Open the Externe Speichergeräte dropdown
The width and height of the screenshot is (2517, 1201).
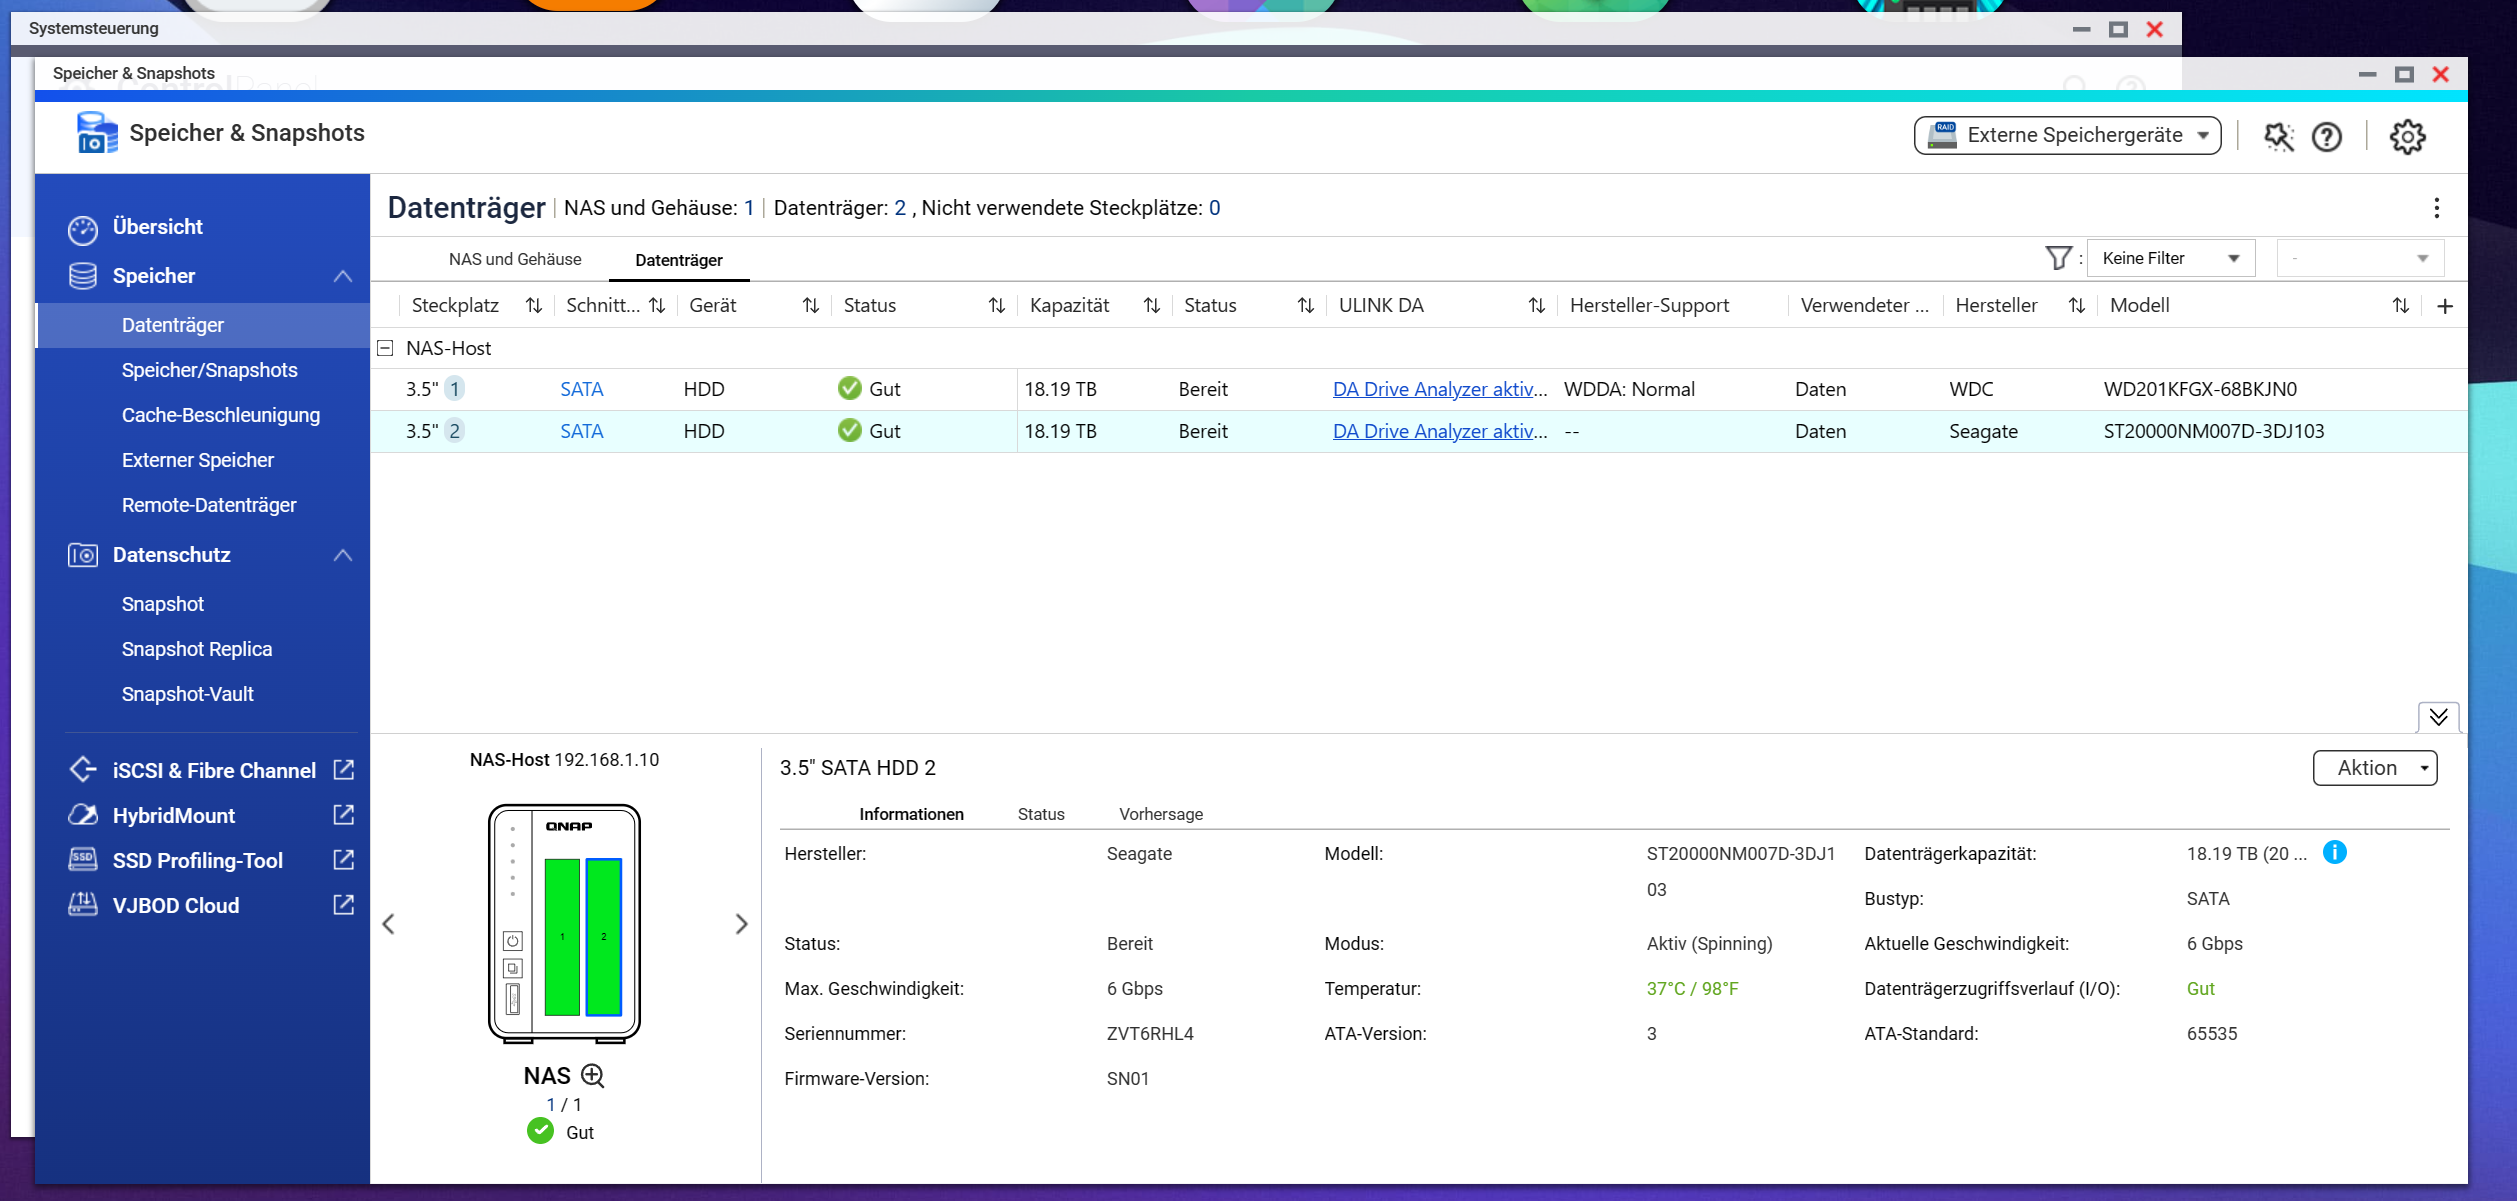2067,135
